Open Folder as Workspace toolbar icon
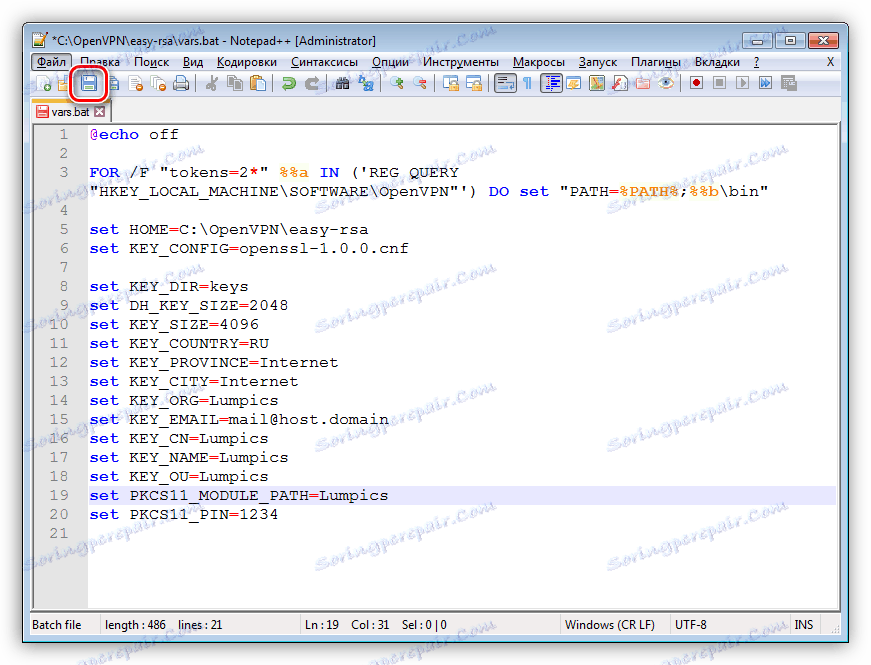871x665 pixels. tap(643, 83)
